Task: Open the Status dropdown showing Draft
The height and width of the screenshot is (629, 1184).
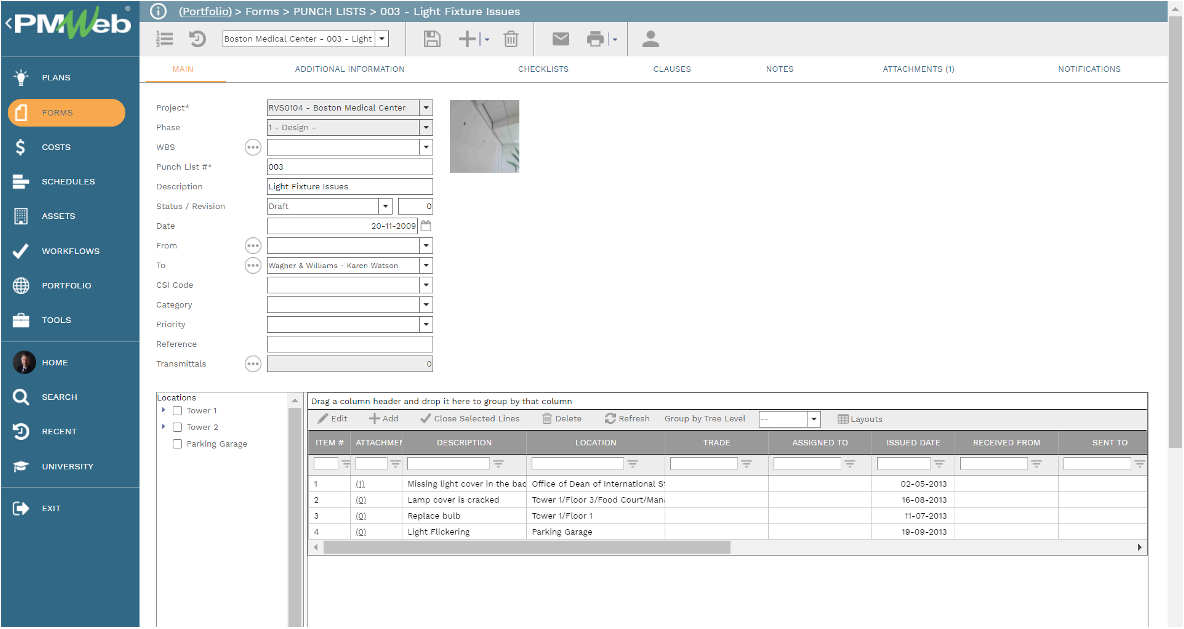Action: click(385, 206)
